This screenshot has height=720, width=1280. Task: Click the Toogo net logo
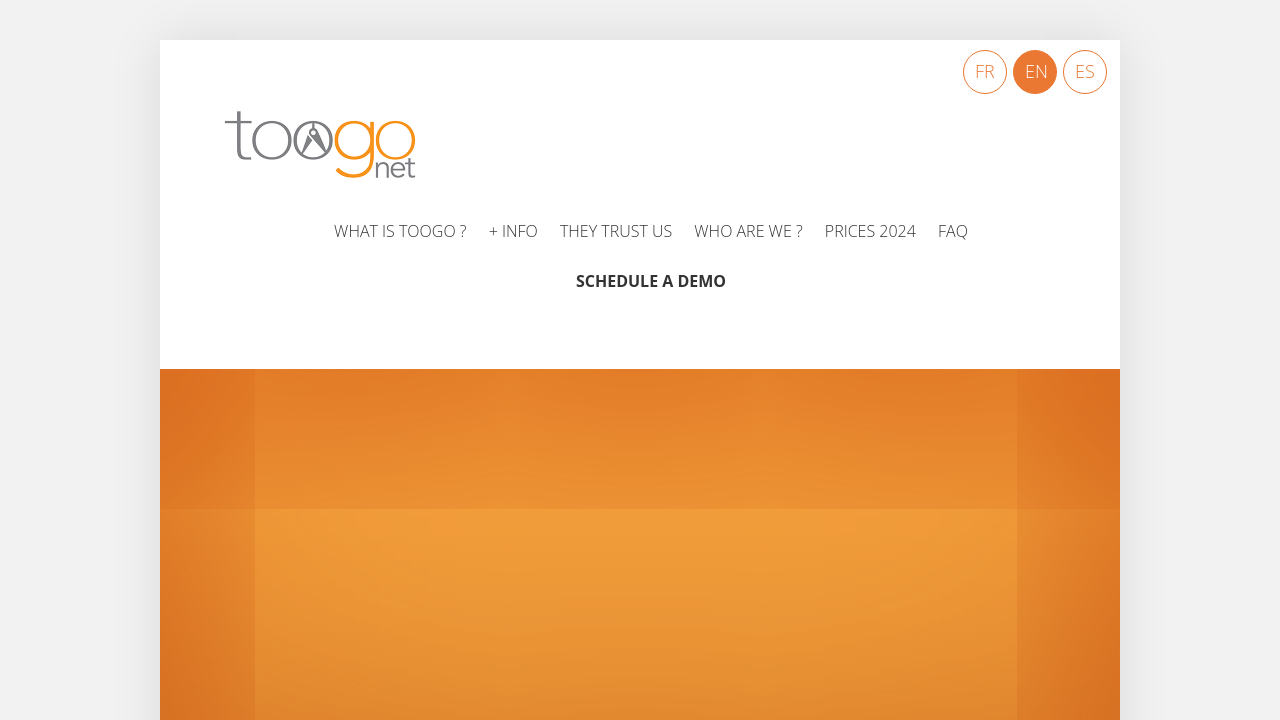(320, 144)
